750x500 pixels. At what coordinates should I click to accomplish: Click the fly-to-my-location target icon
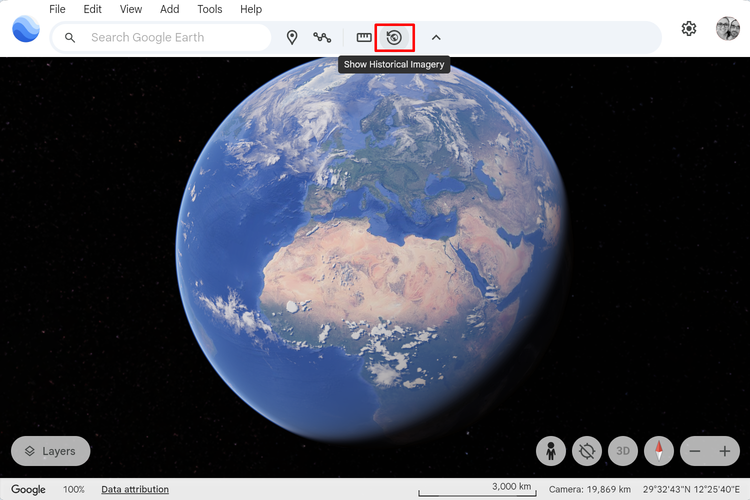click(x=587, y=451)
